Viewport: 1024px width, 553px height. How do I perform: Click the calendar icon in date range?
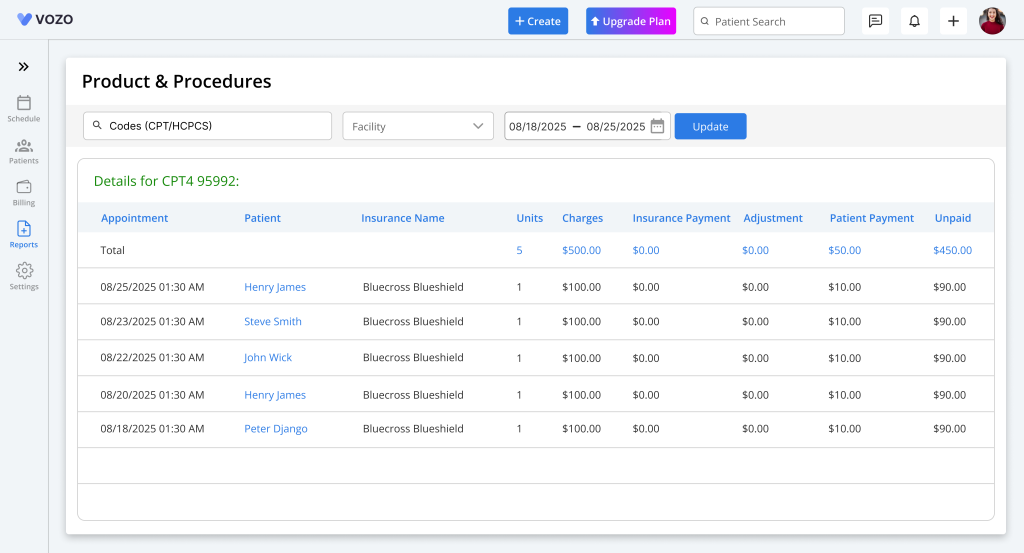[x=657, y=126]
